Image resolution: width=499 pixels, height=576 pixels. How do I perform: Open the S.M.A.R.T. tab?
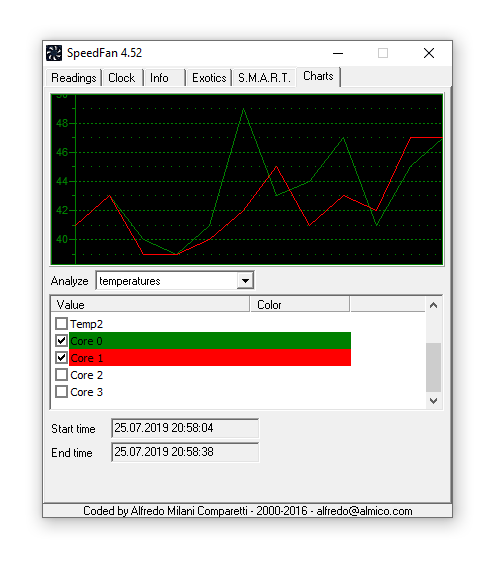point(264,78)
